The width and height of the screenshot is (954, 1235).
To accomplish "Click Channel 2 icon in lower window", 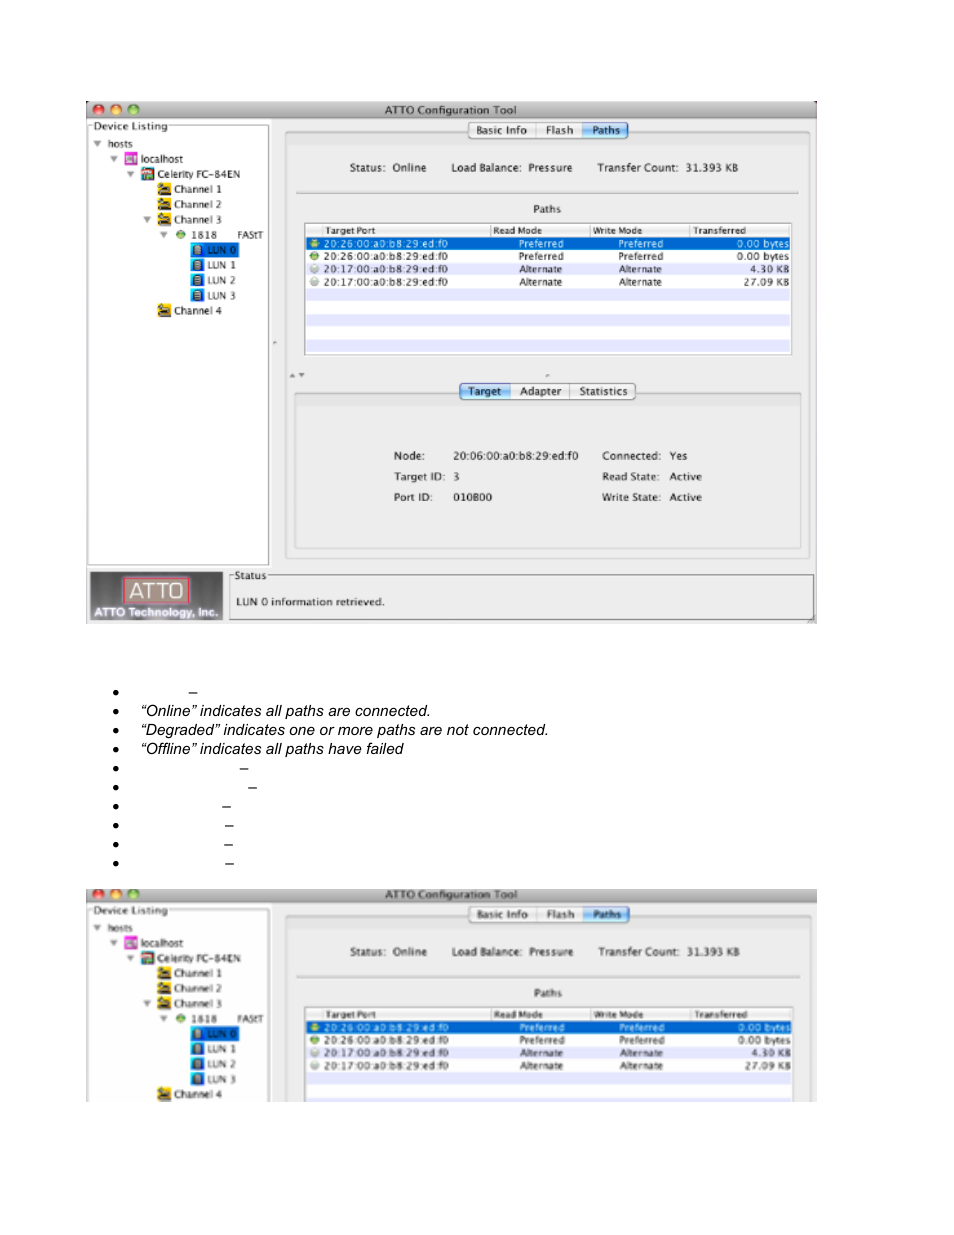I will coord(164,988).
